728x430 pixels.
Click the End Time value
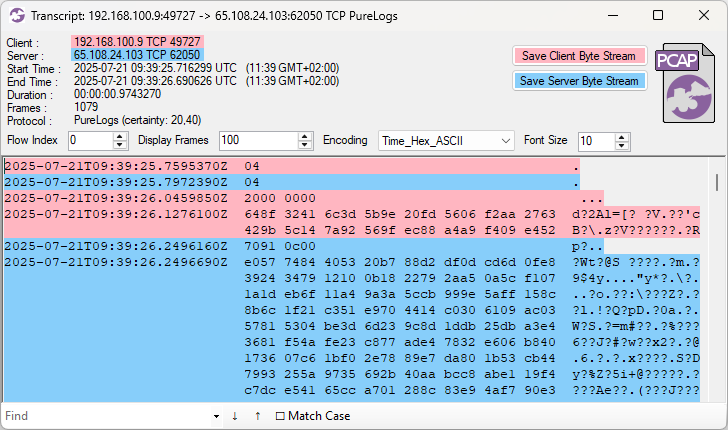tap(207, 81)
